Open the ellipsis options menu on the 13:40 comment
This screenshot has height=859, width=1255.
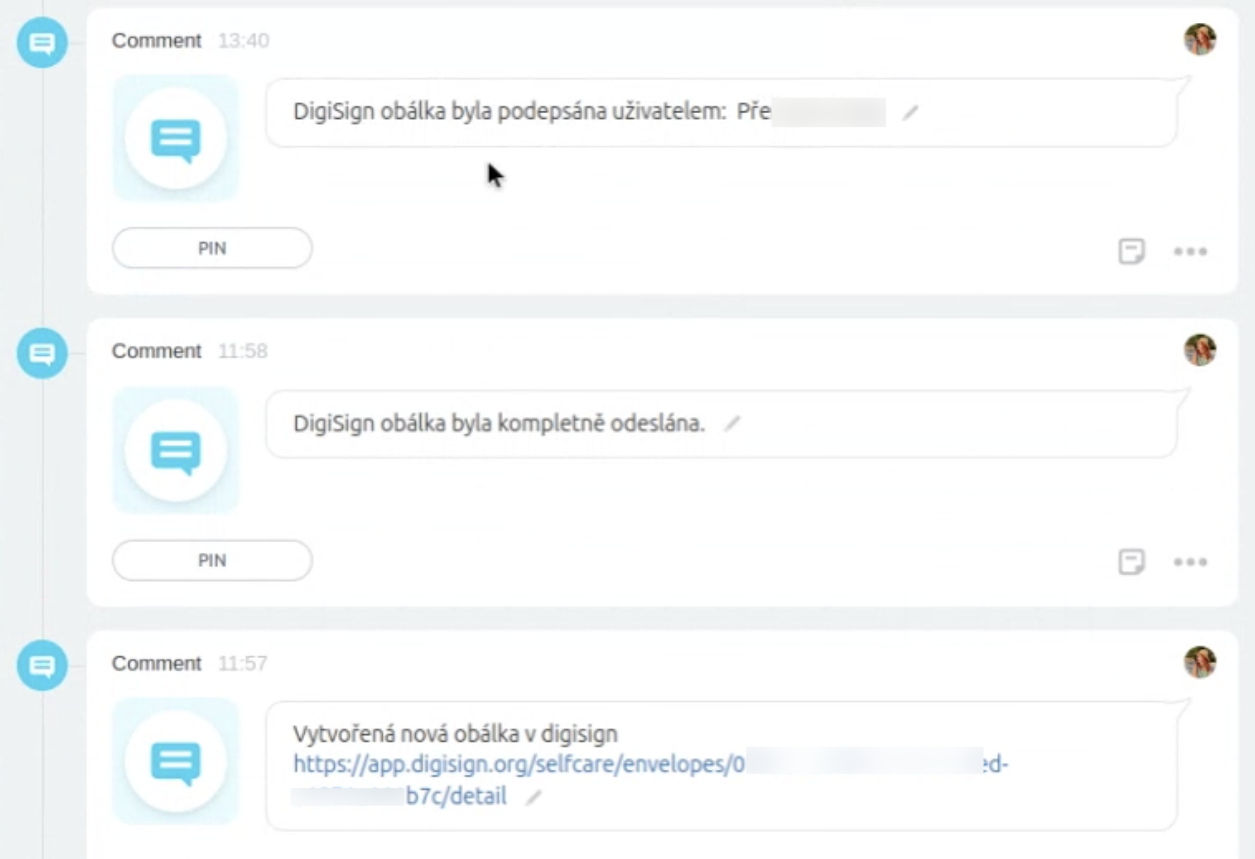tap(1191, 253)
